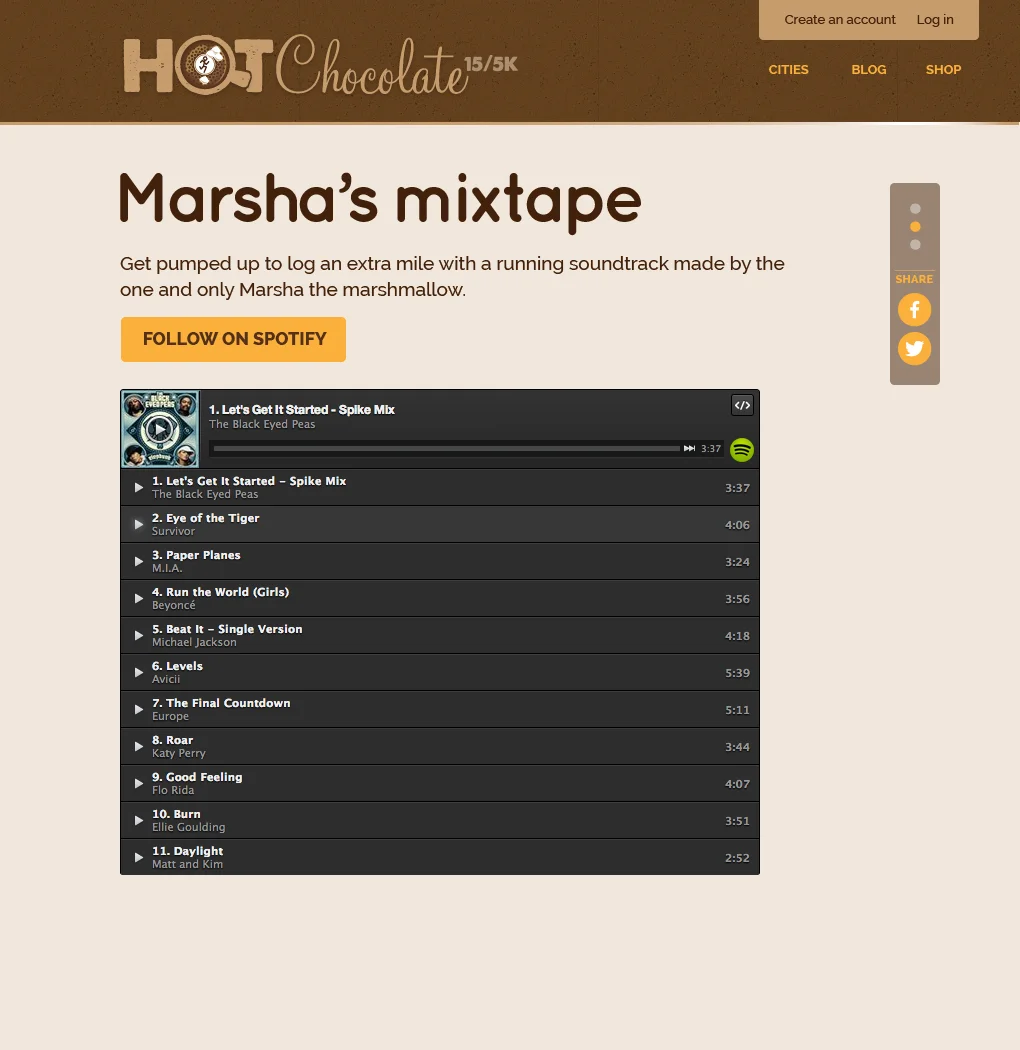
Task: Click the album art play button
Action: coord(159,429)
